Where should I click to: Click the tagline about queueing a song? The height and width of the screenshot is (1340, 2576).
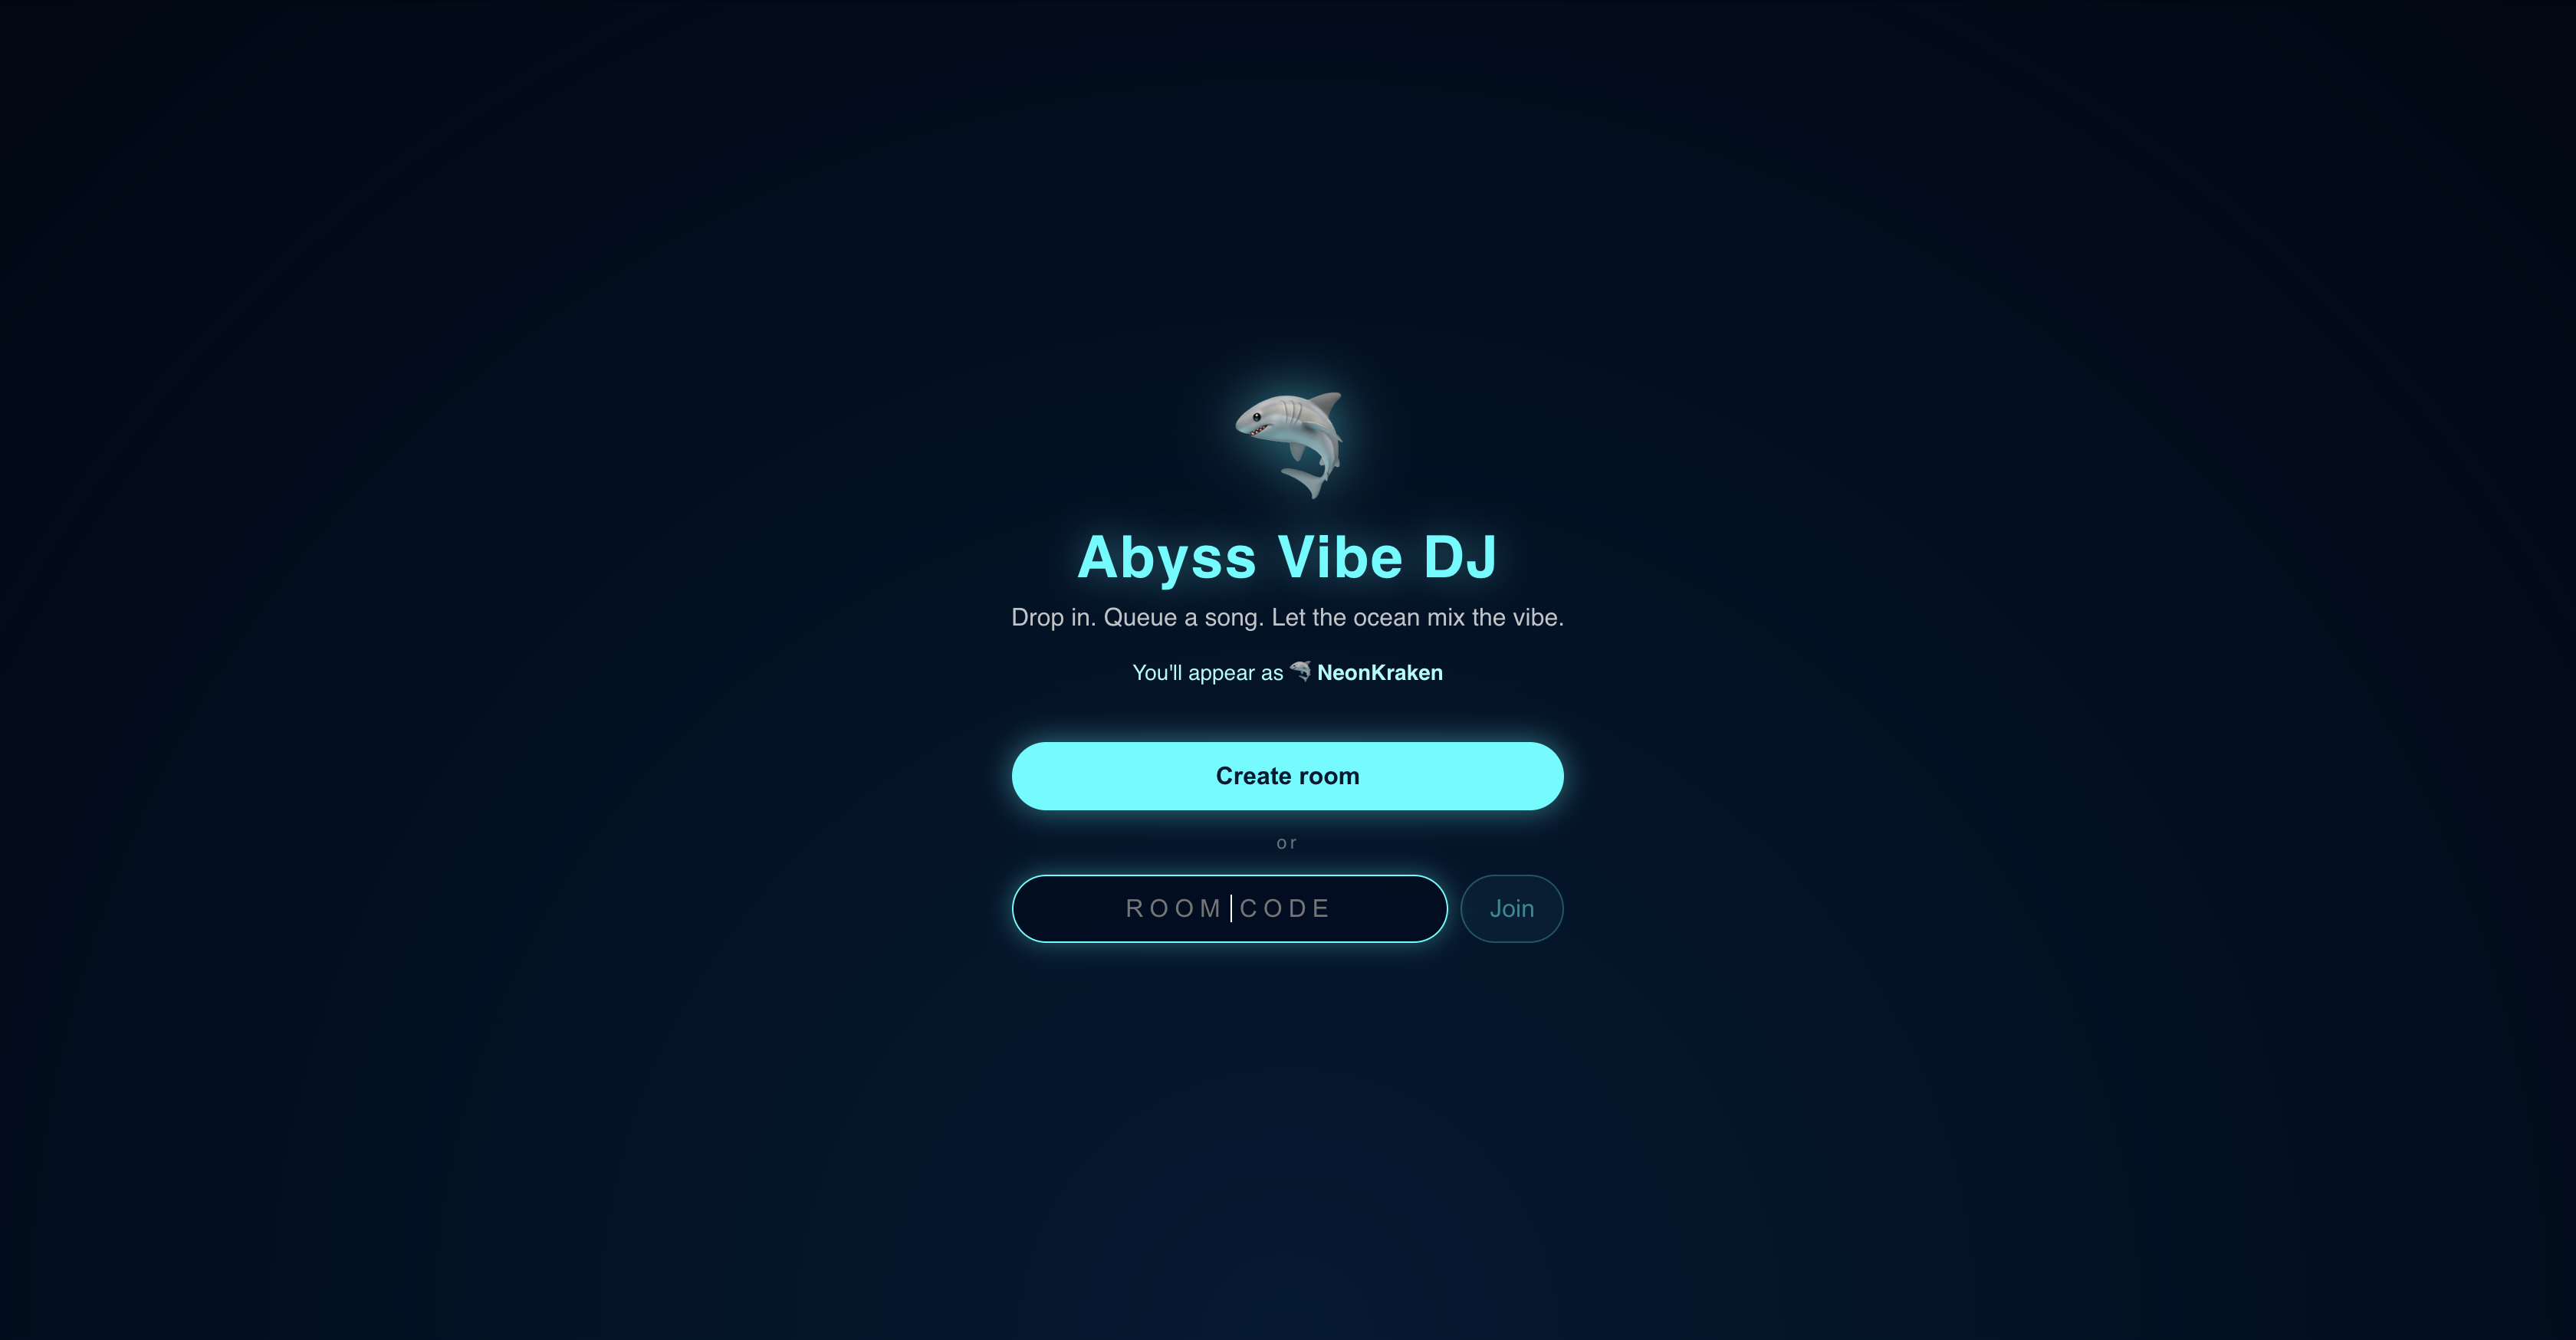[x=1287, y=617]
